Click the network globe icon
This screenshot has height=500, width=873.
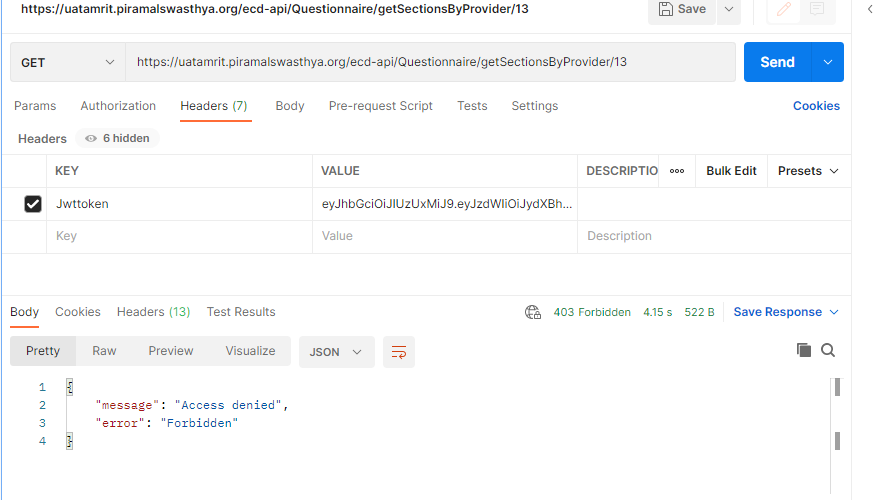pyautogui.click(x=533, y=312)
